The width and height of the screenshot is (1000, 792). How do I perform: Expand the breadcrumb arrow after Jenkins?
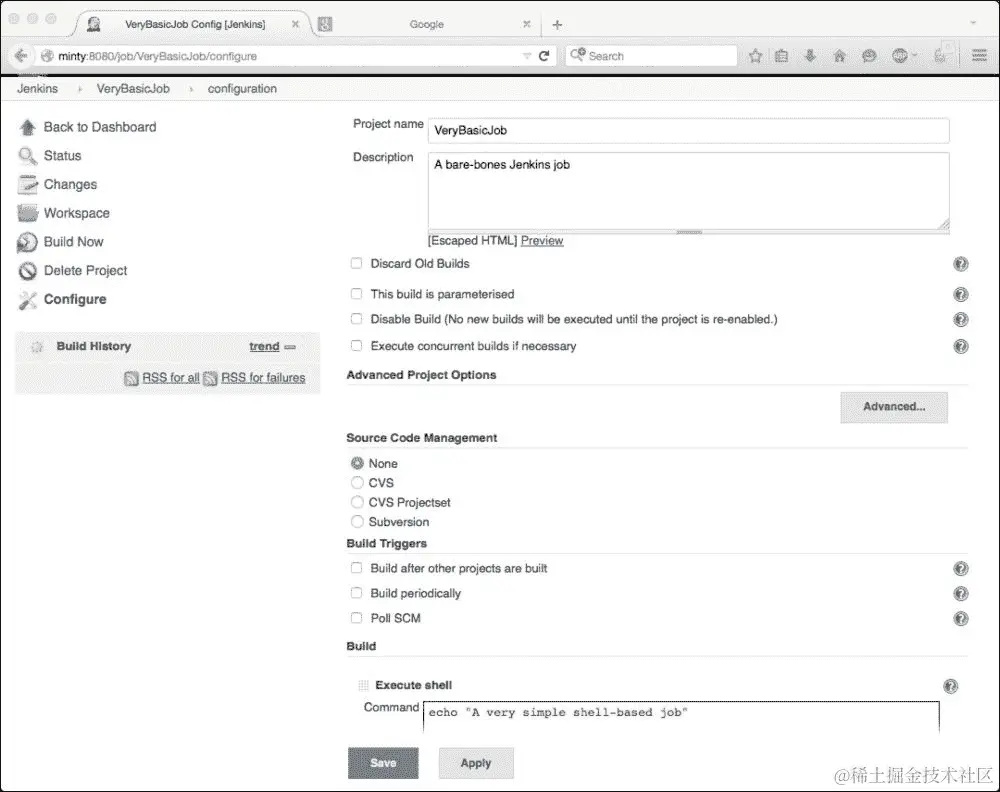click(80, 89)
